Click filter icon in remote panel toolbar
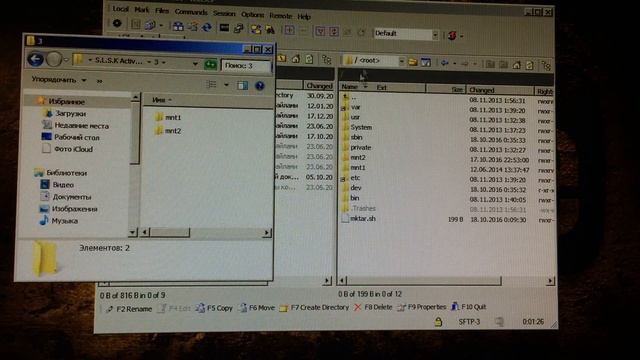This screenshot has height=360, width=640. [425, 62]
